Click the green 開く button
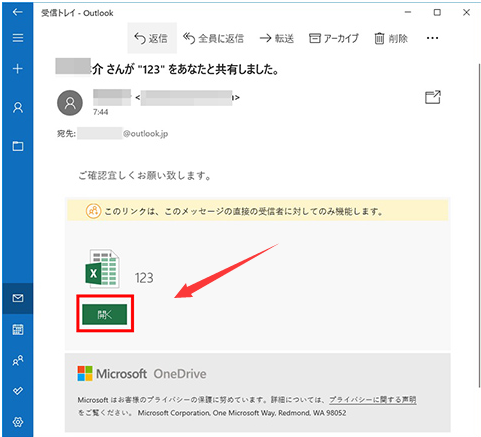 click(105, 314)
